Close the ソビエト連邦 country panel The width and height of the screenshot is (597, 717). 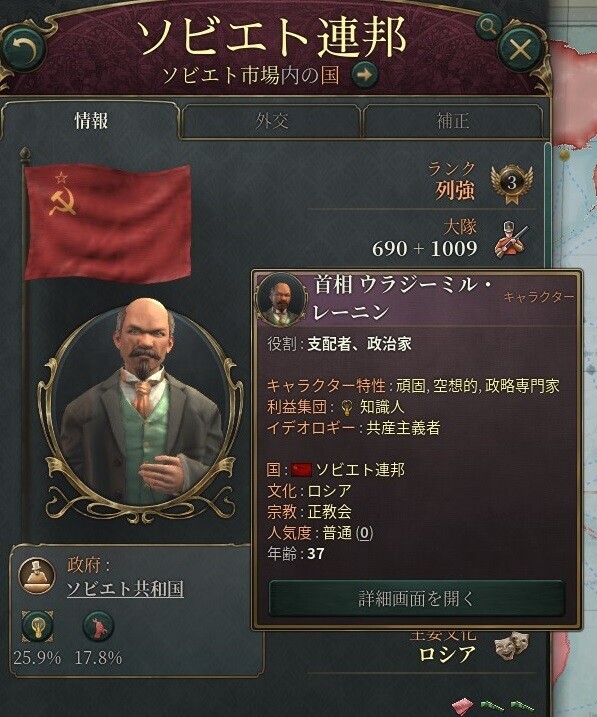tap(520, 48)
